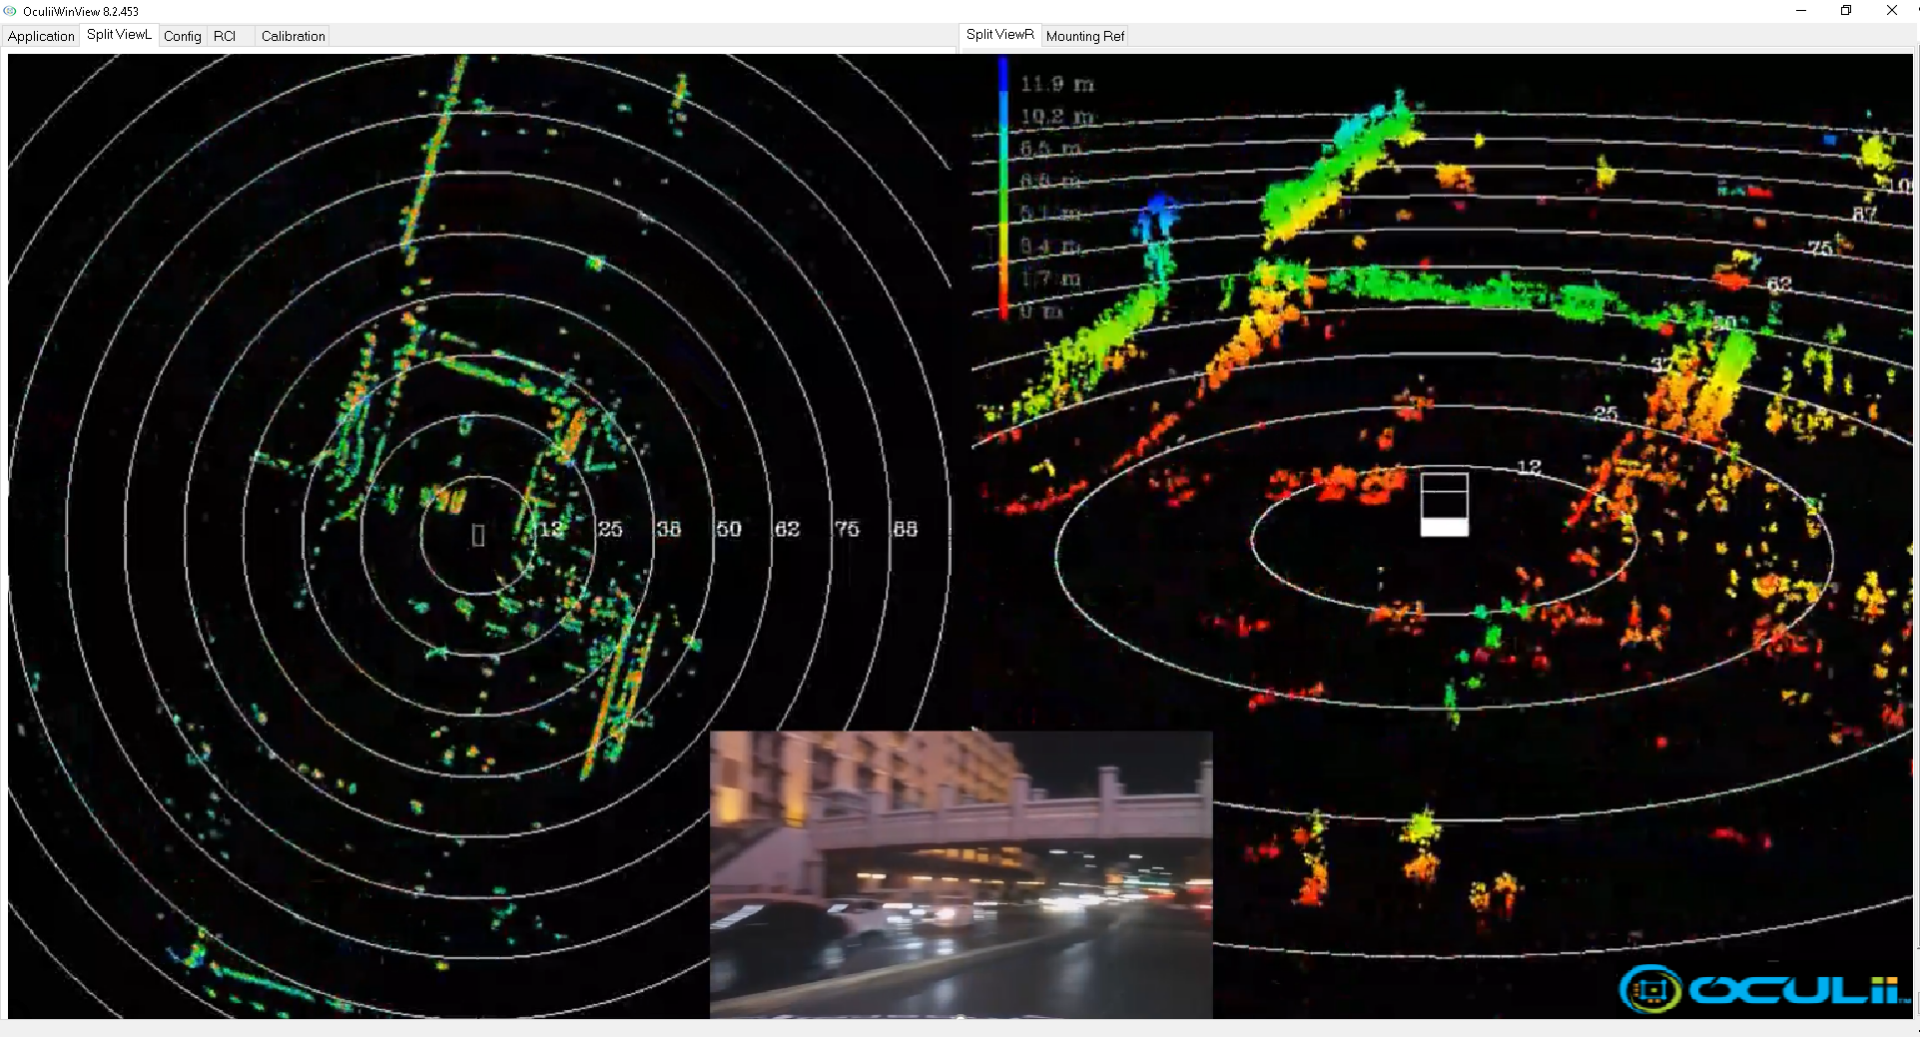Click the OculiiWinView title bar app icon
The image size is (1920, 1037).
(10, 11)
